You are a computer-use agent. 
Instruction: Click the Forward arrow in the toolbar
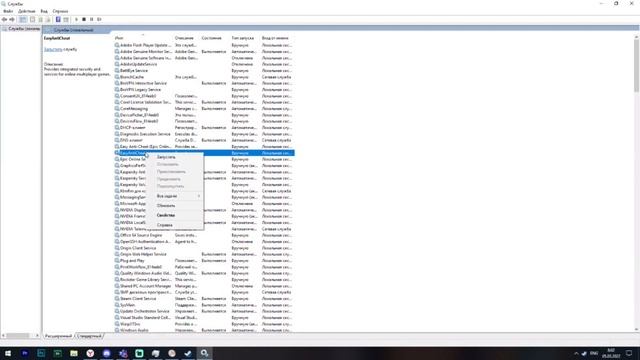[x=12, y=19]
